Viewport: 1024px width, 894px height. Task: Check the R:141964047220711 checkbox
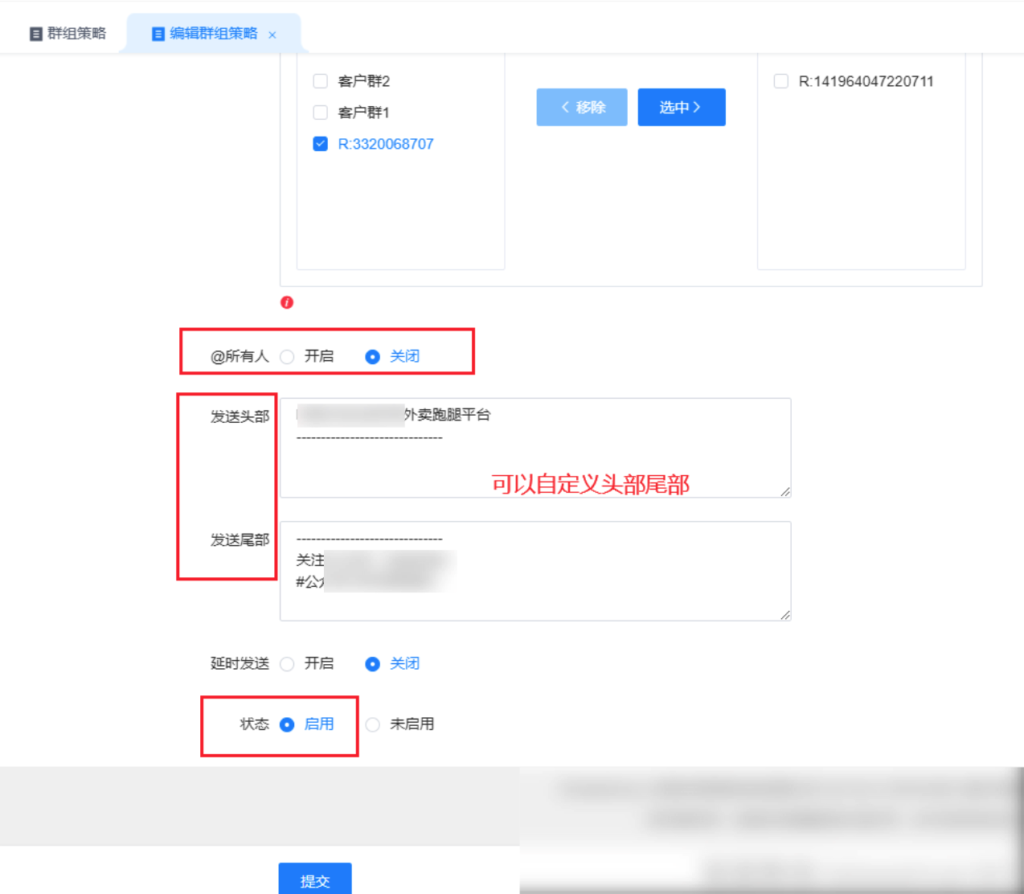(x=781, y=81)
